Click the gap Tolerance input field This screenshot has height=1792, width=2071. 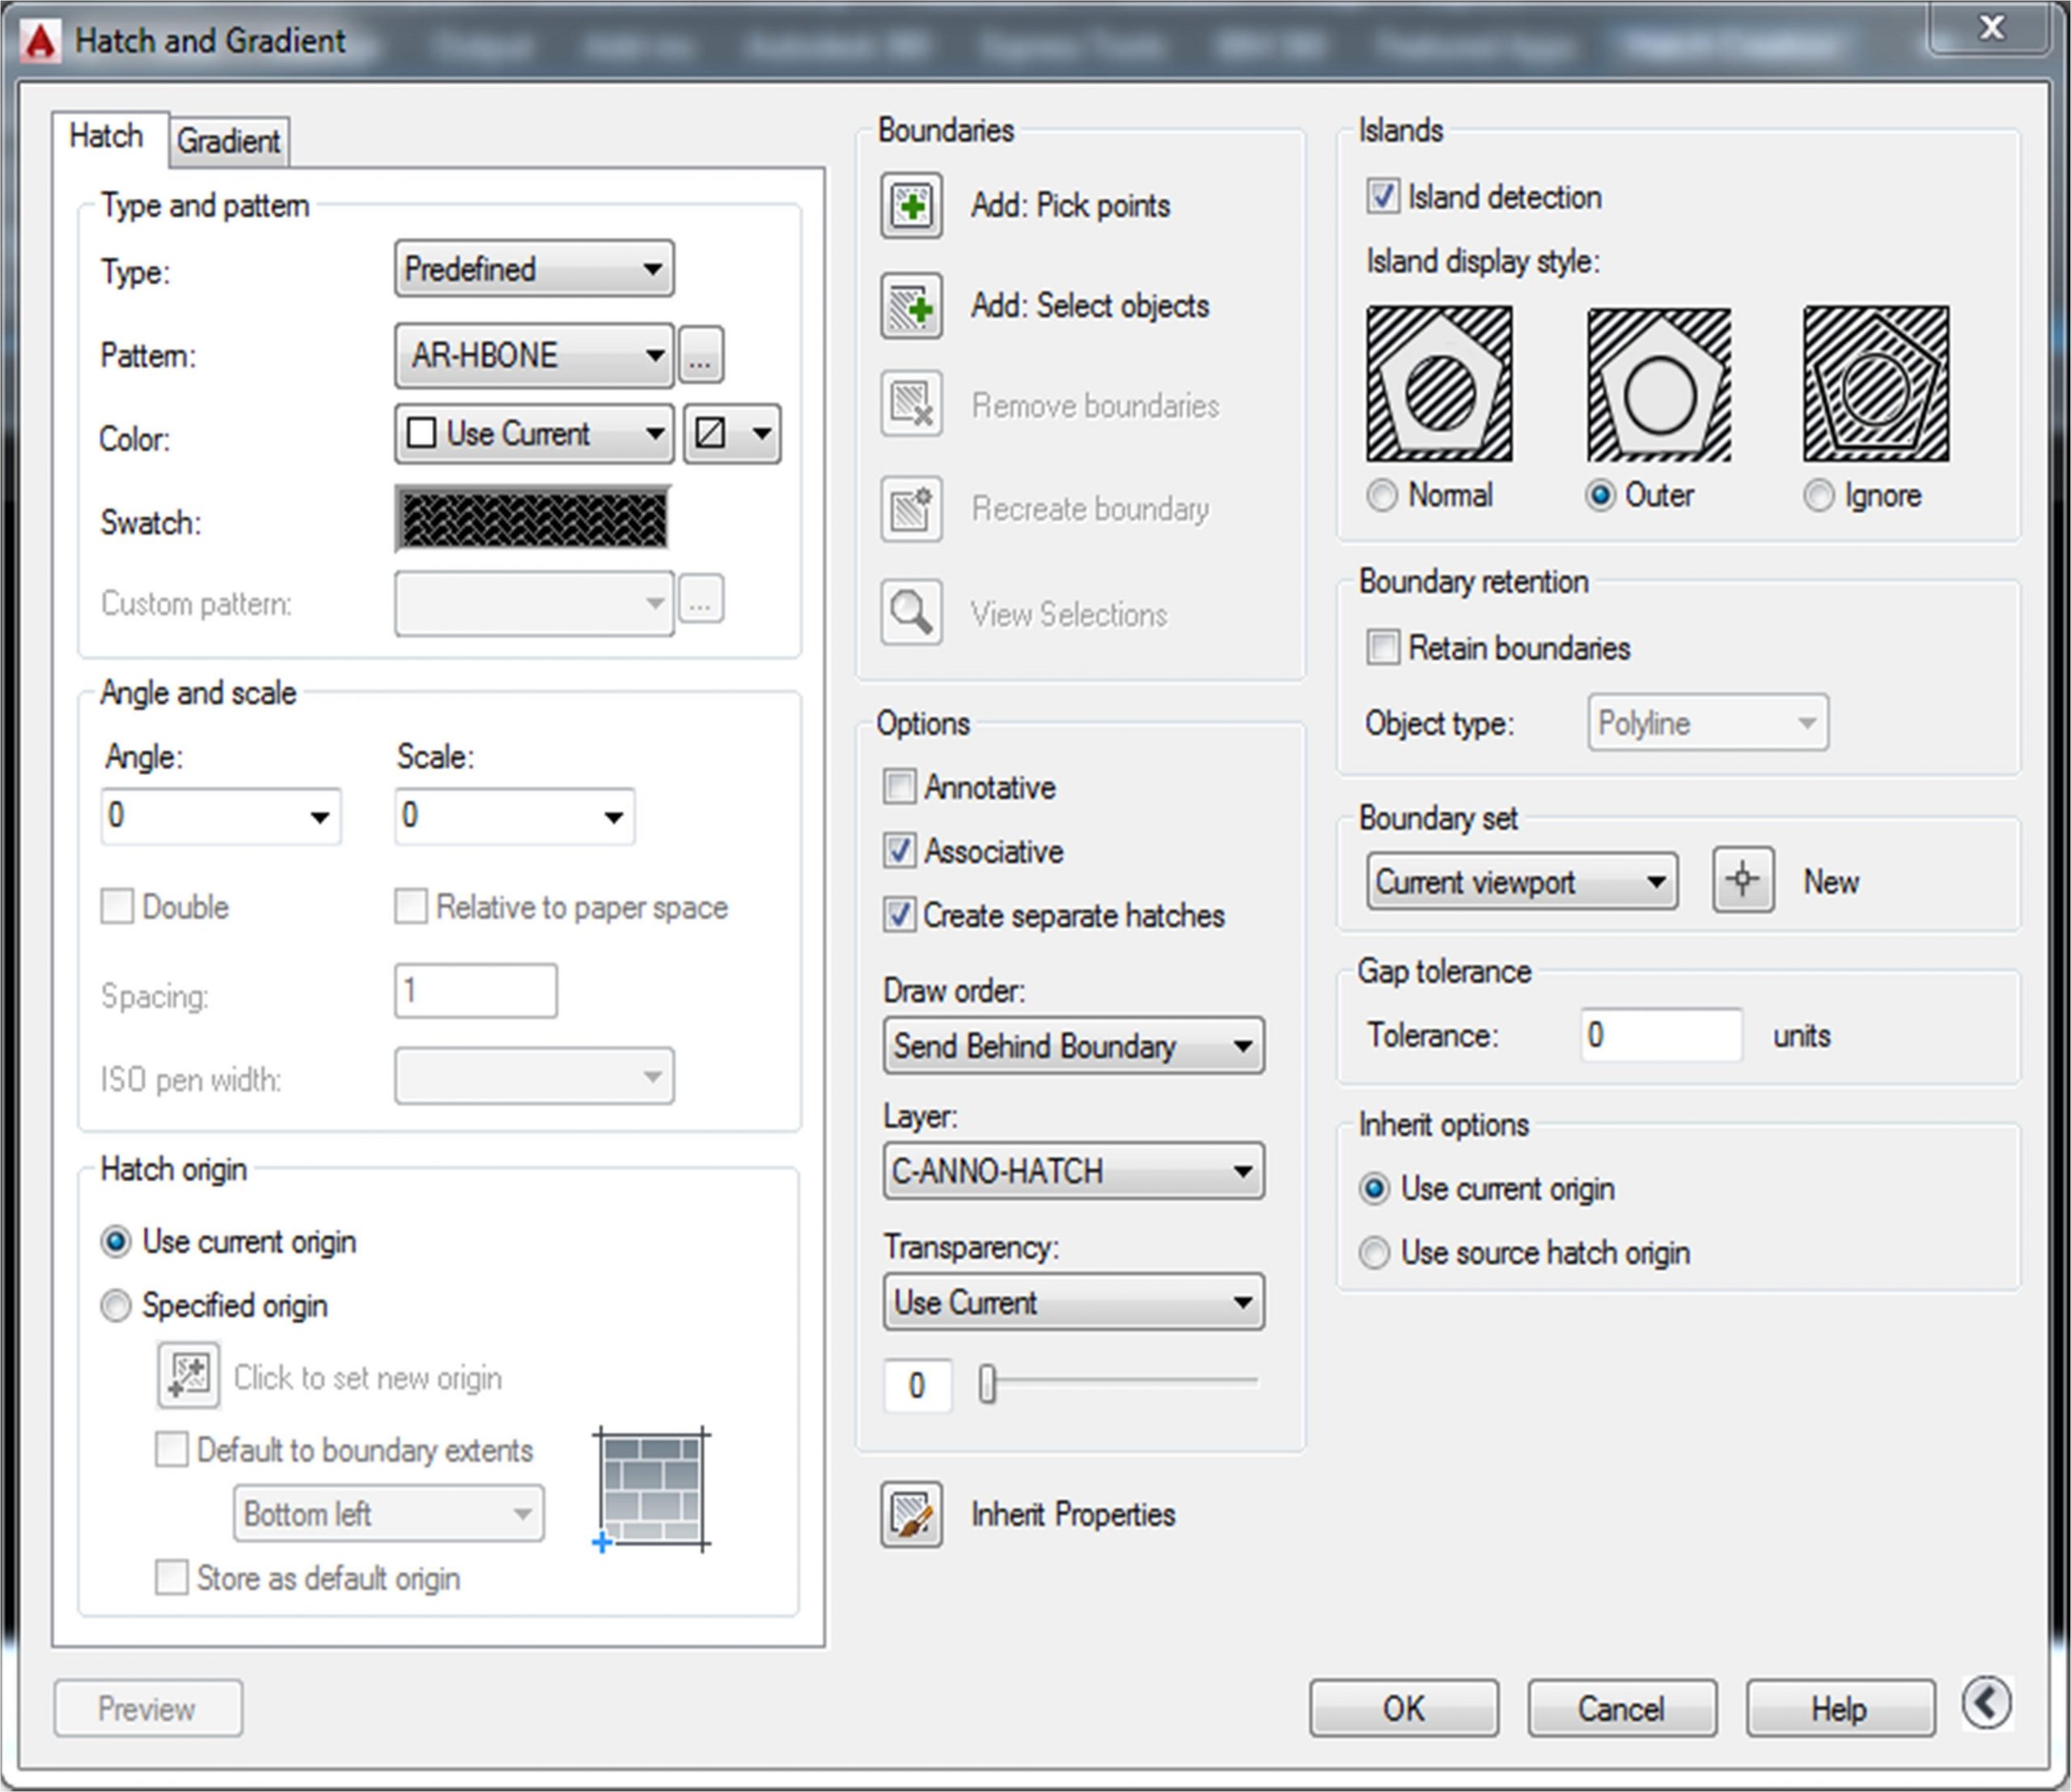click(1660, 1035)
